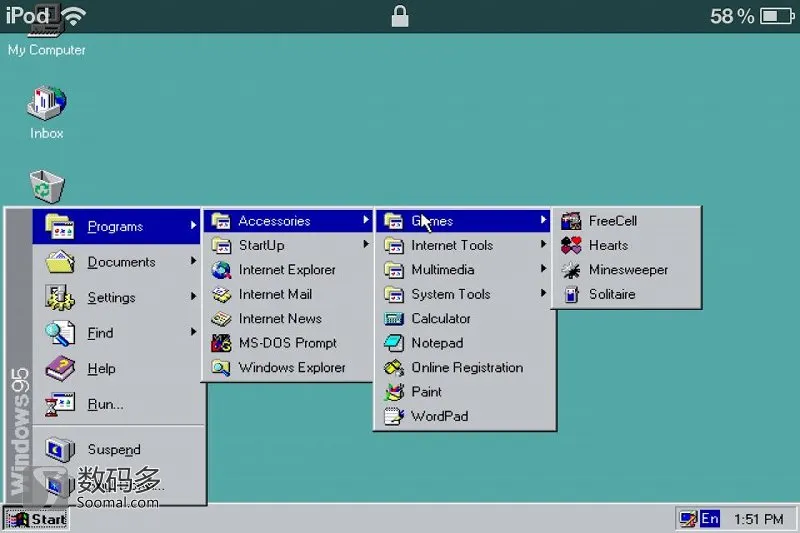Click the En language indicator in tray
The height and width of the screenshot is (533, 800).
pyautogui.click(x=710, y=519)
